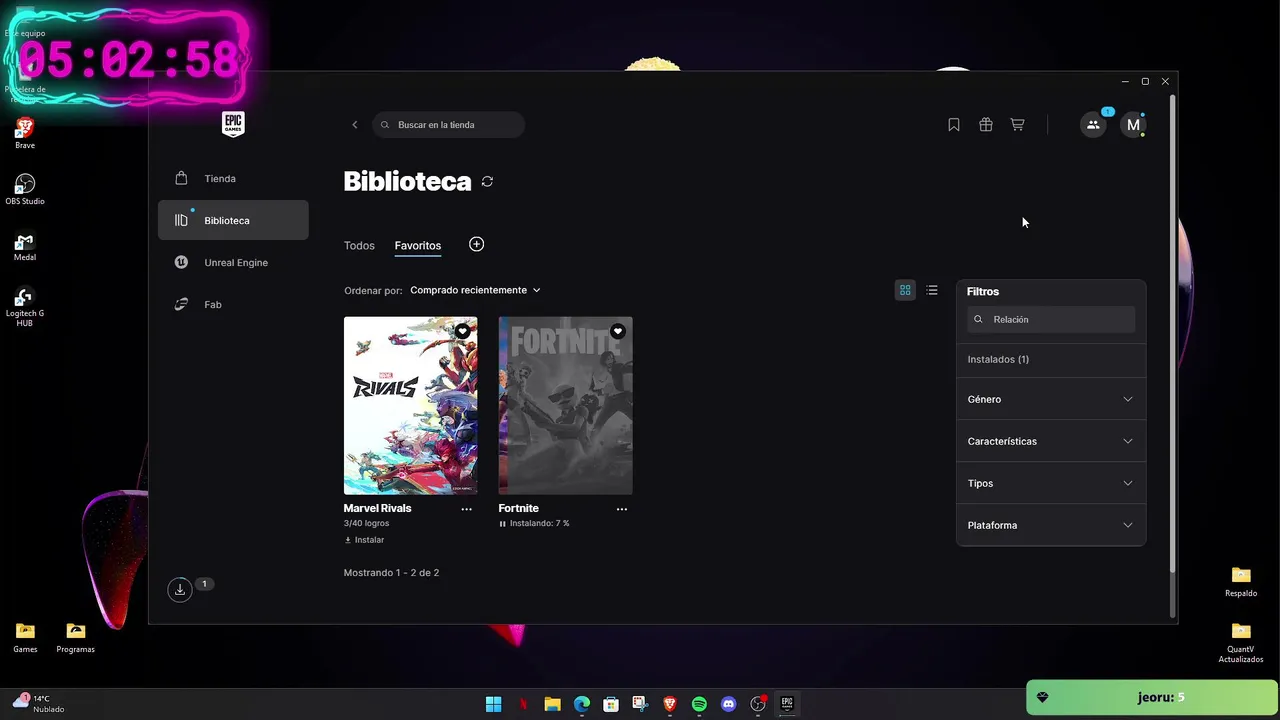Unfavorite Marvel Rivals with heart icon
Screen dimensions: 1280x720
click(463, 331)
